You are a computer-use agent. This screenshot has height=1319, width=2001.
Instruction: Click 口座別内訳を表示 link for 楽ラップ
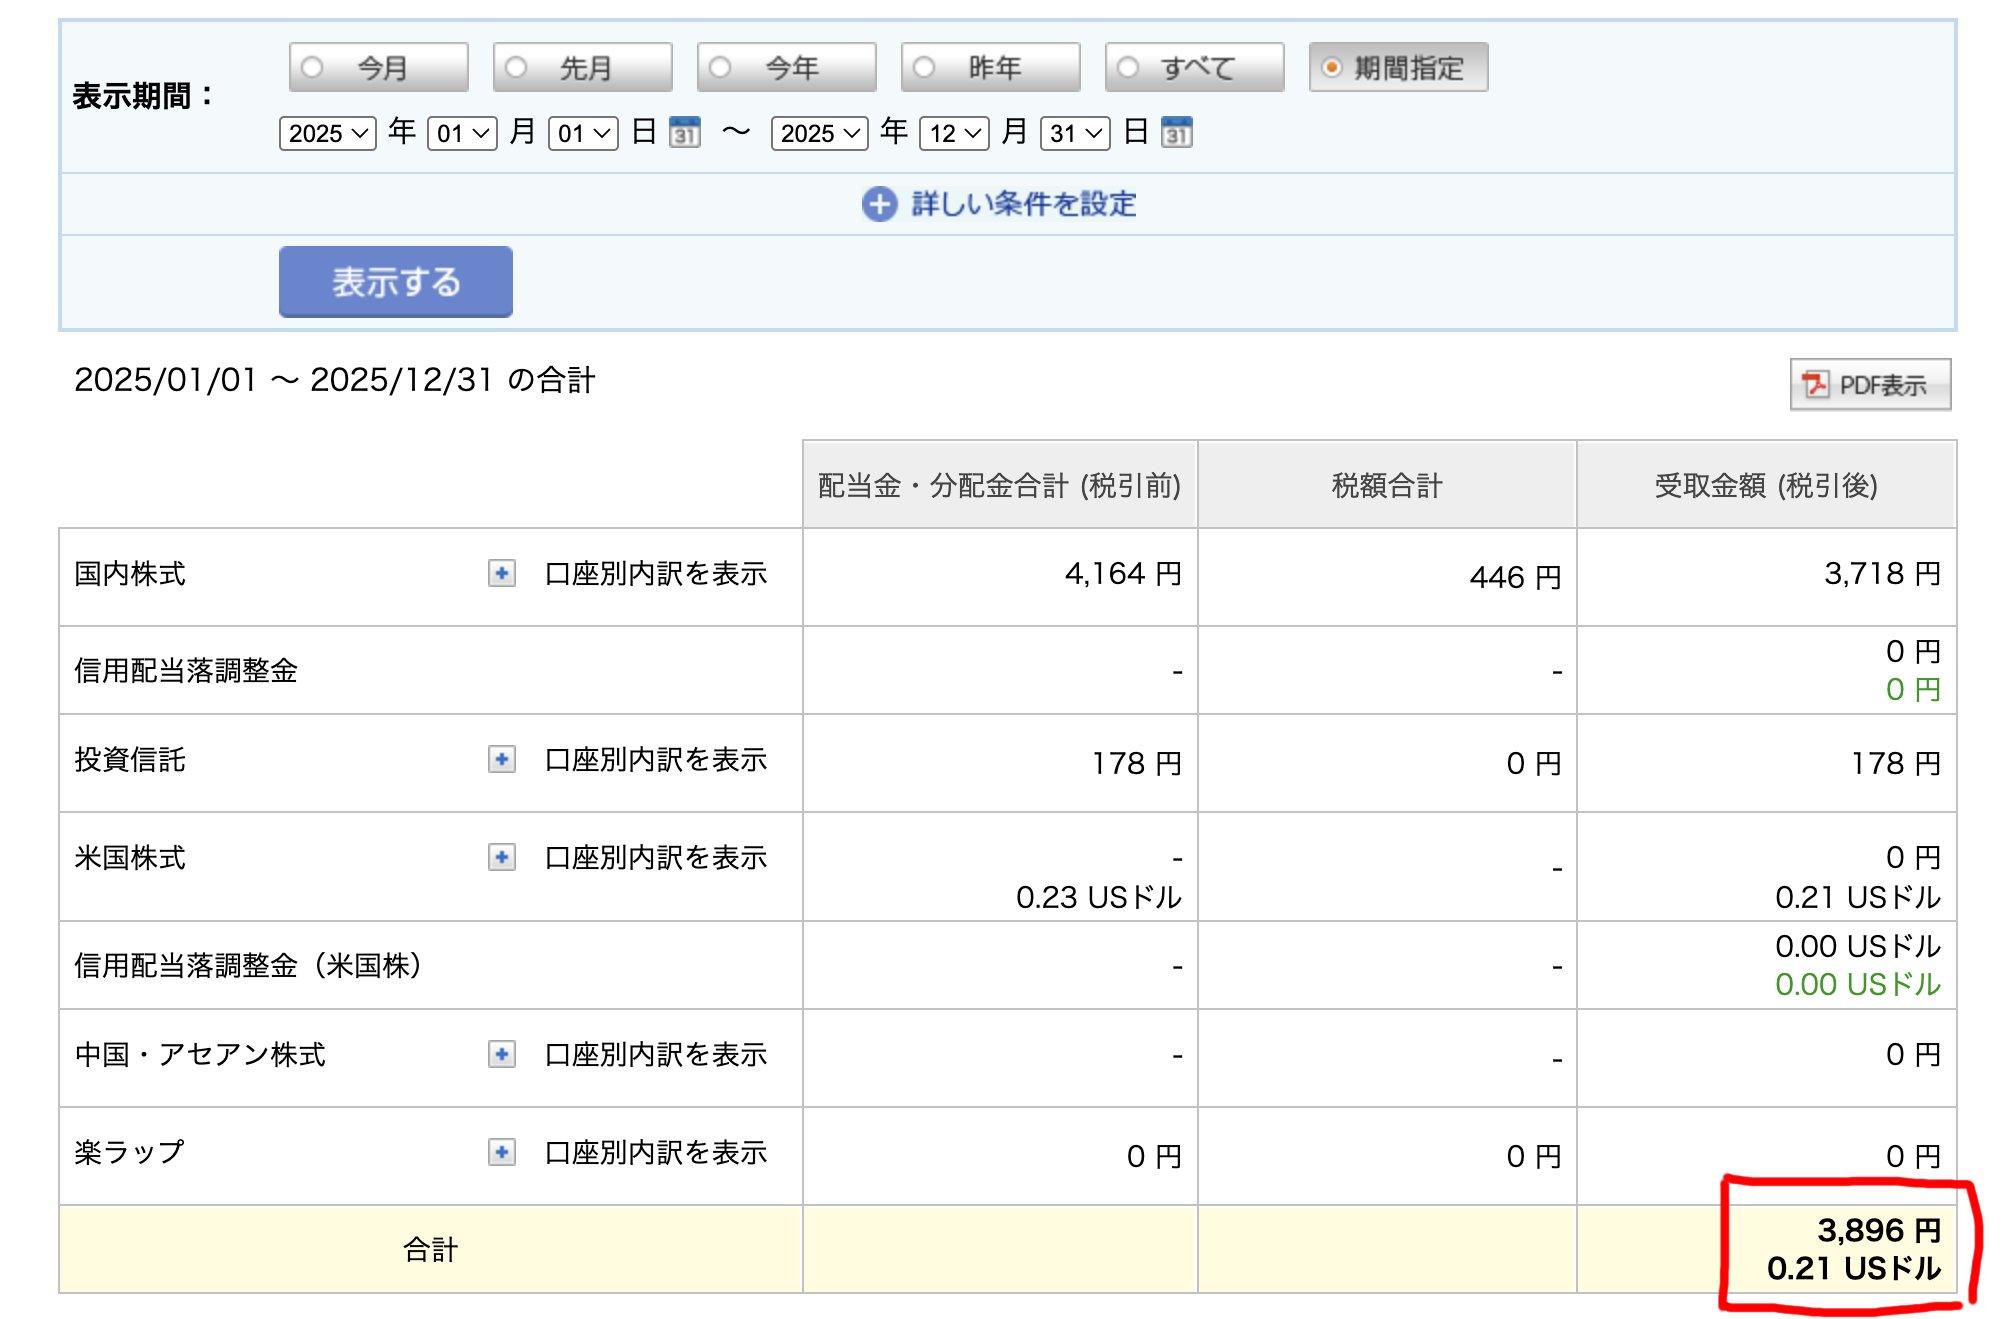coord(656,1152)
